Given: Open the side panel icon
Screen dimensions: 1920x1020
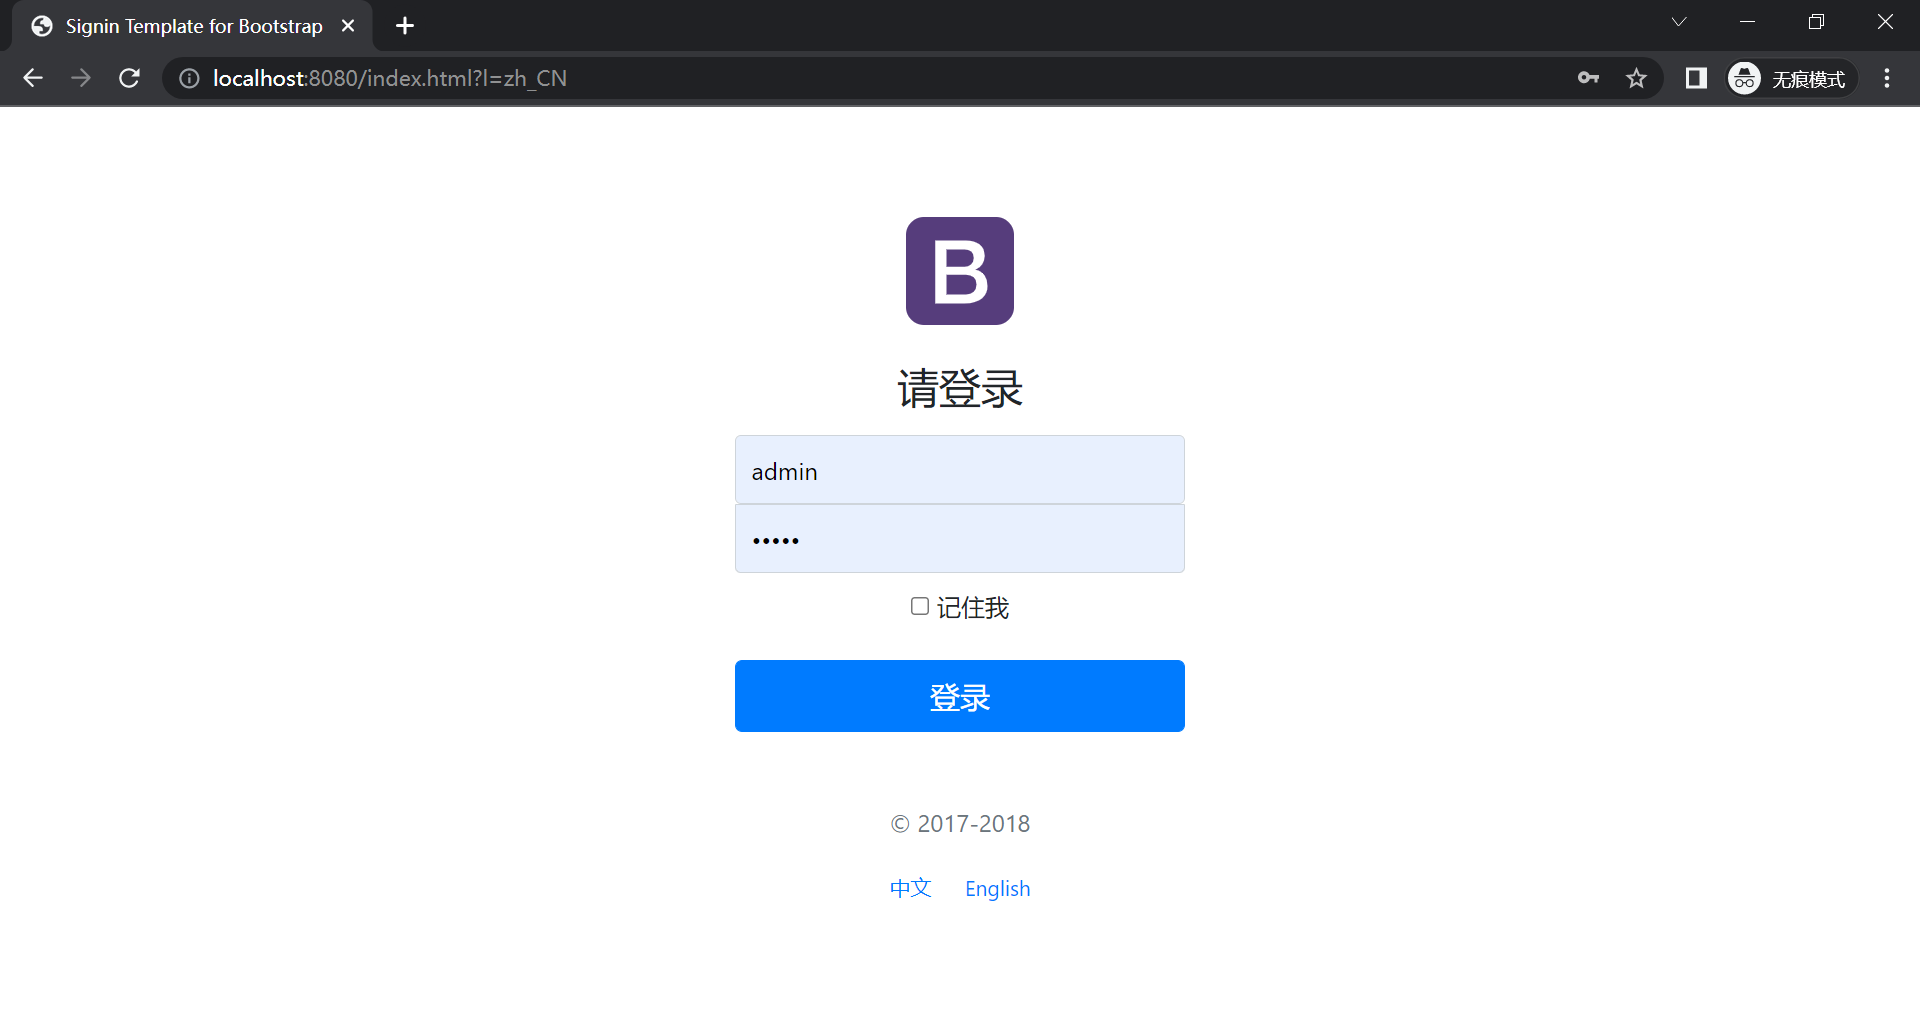Looking at the screenshot, I should point(1696,78).
